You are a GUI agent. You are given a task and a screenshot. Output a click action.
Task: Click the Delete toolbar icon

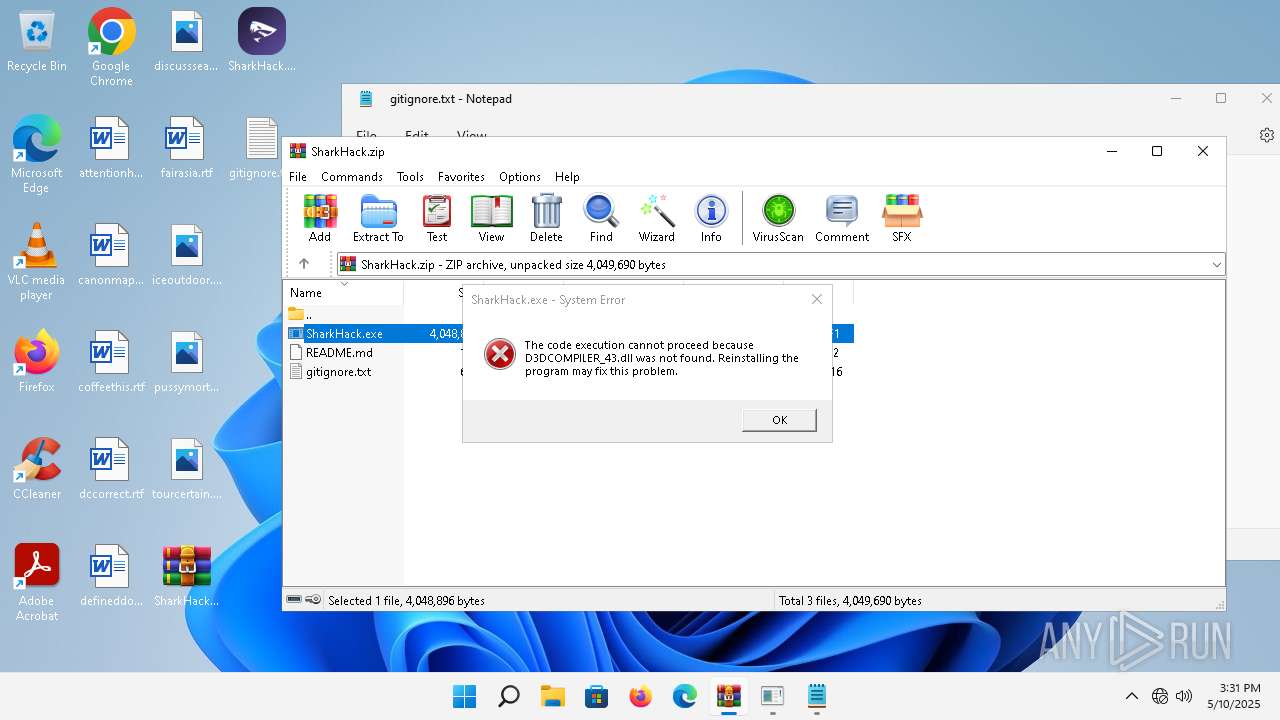(x=546, y=218)
